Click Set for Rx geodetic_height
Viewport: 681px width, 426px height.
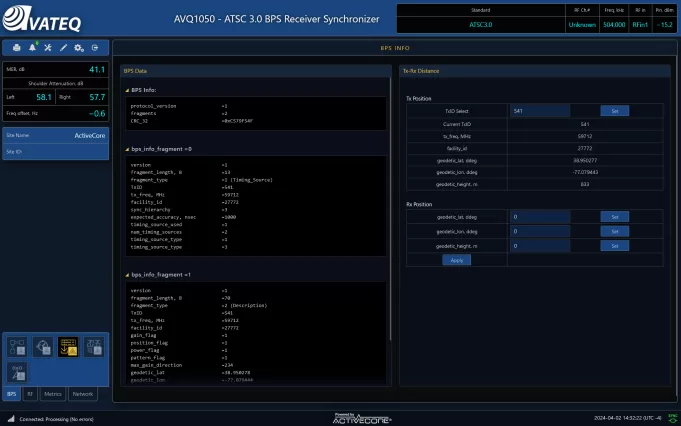point(615,246)
